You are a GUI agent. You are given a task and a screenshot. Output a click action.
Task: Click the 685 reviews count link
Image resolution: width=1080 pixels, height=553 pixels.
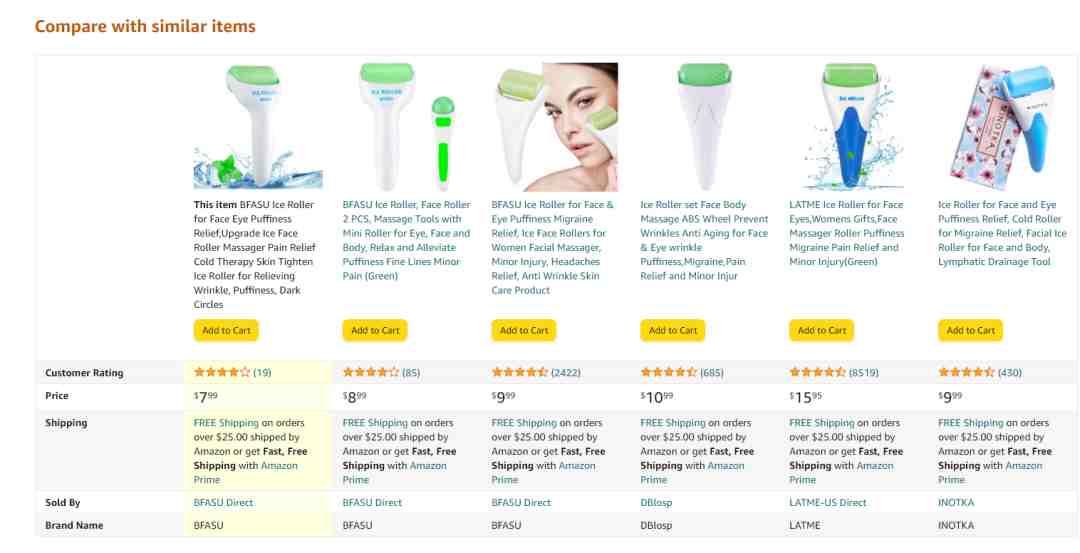coord(712,373)
